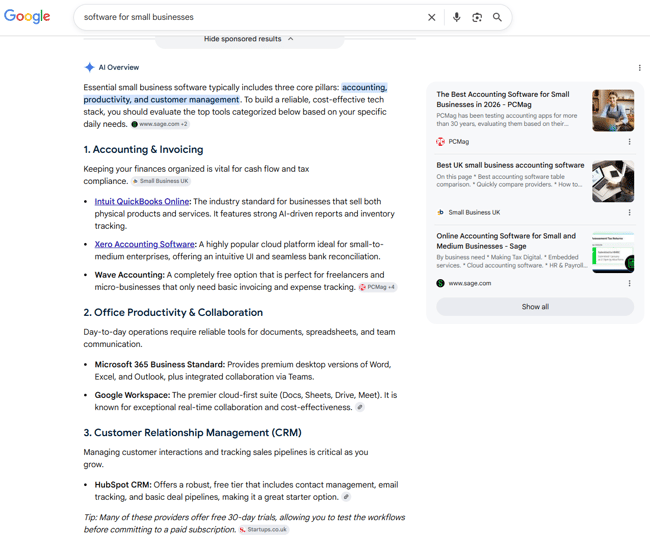Open Google Lens image search icon
The height and width of the screenshot is (540, 650).
click(477, 17)
